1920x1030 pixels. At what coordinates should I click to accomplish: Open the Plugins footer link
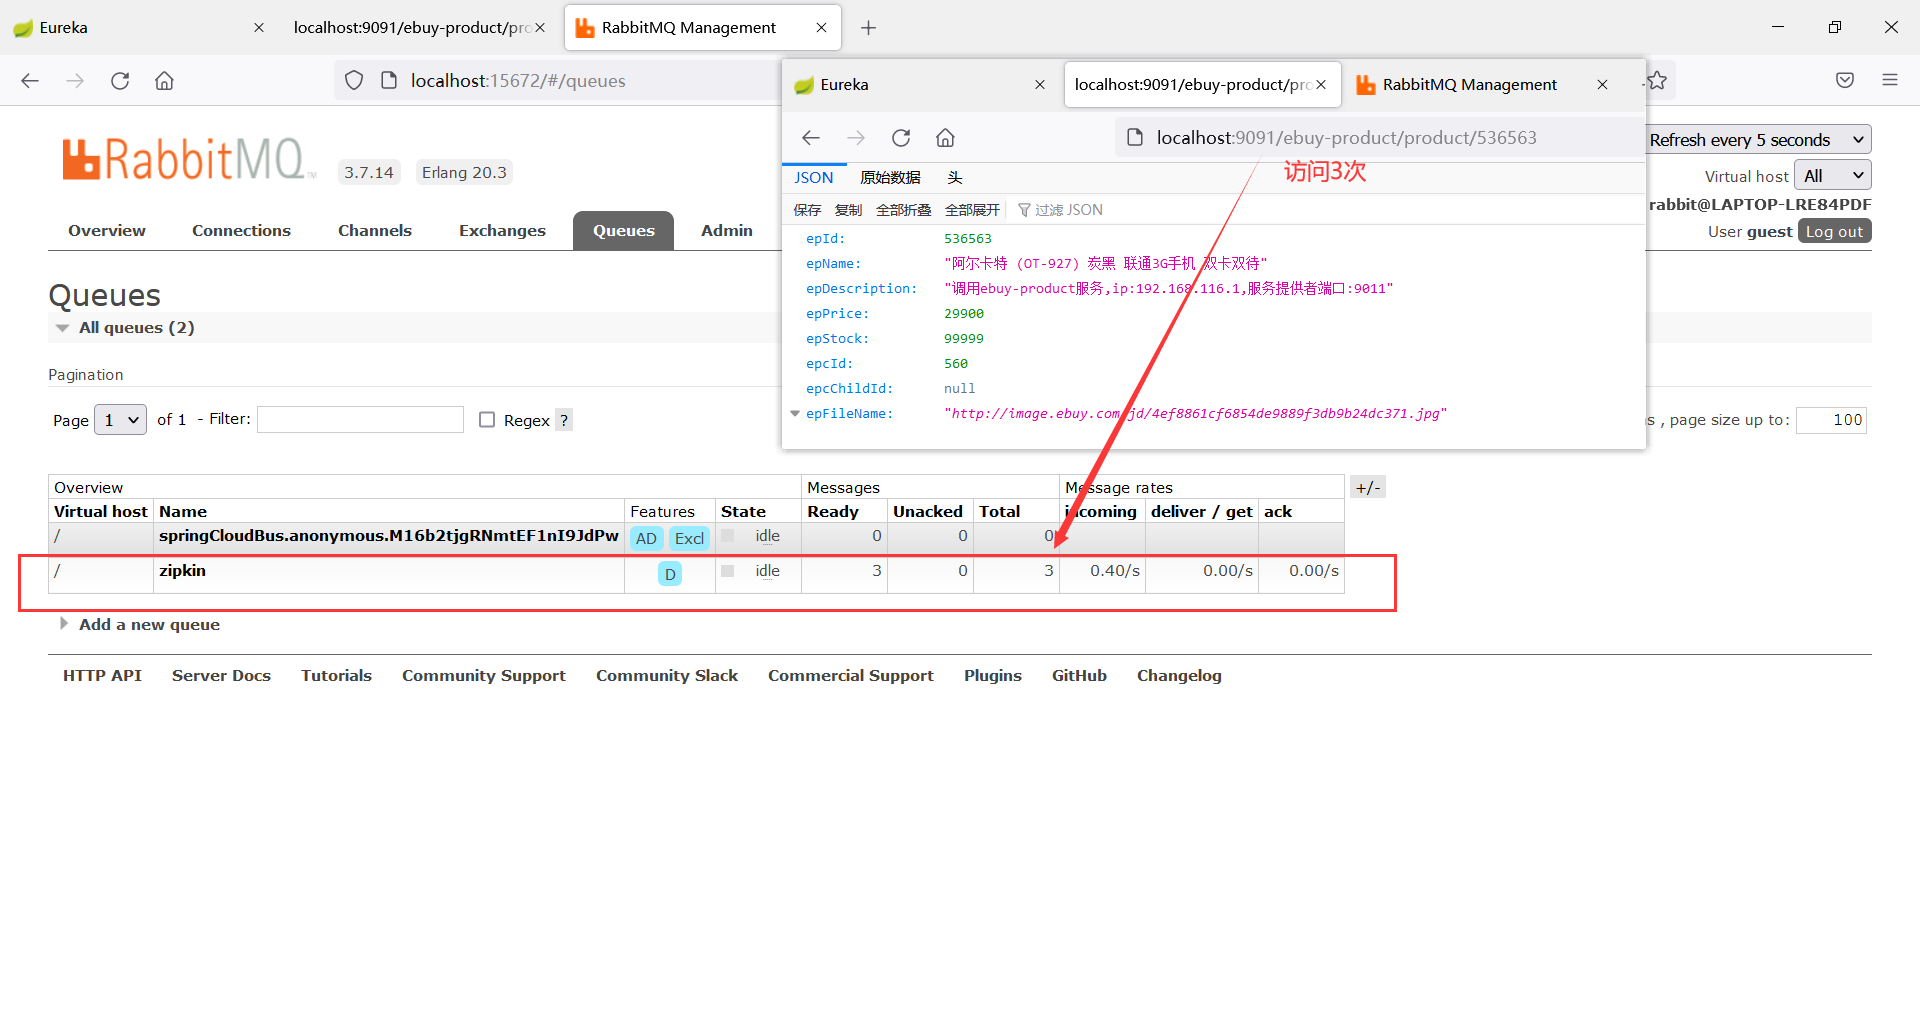coord(993,676)
